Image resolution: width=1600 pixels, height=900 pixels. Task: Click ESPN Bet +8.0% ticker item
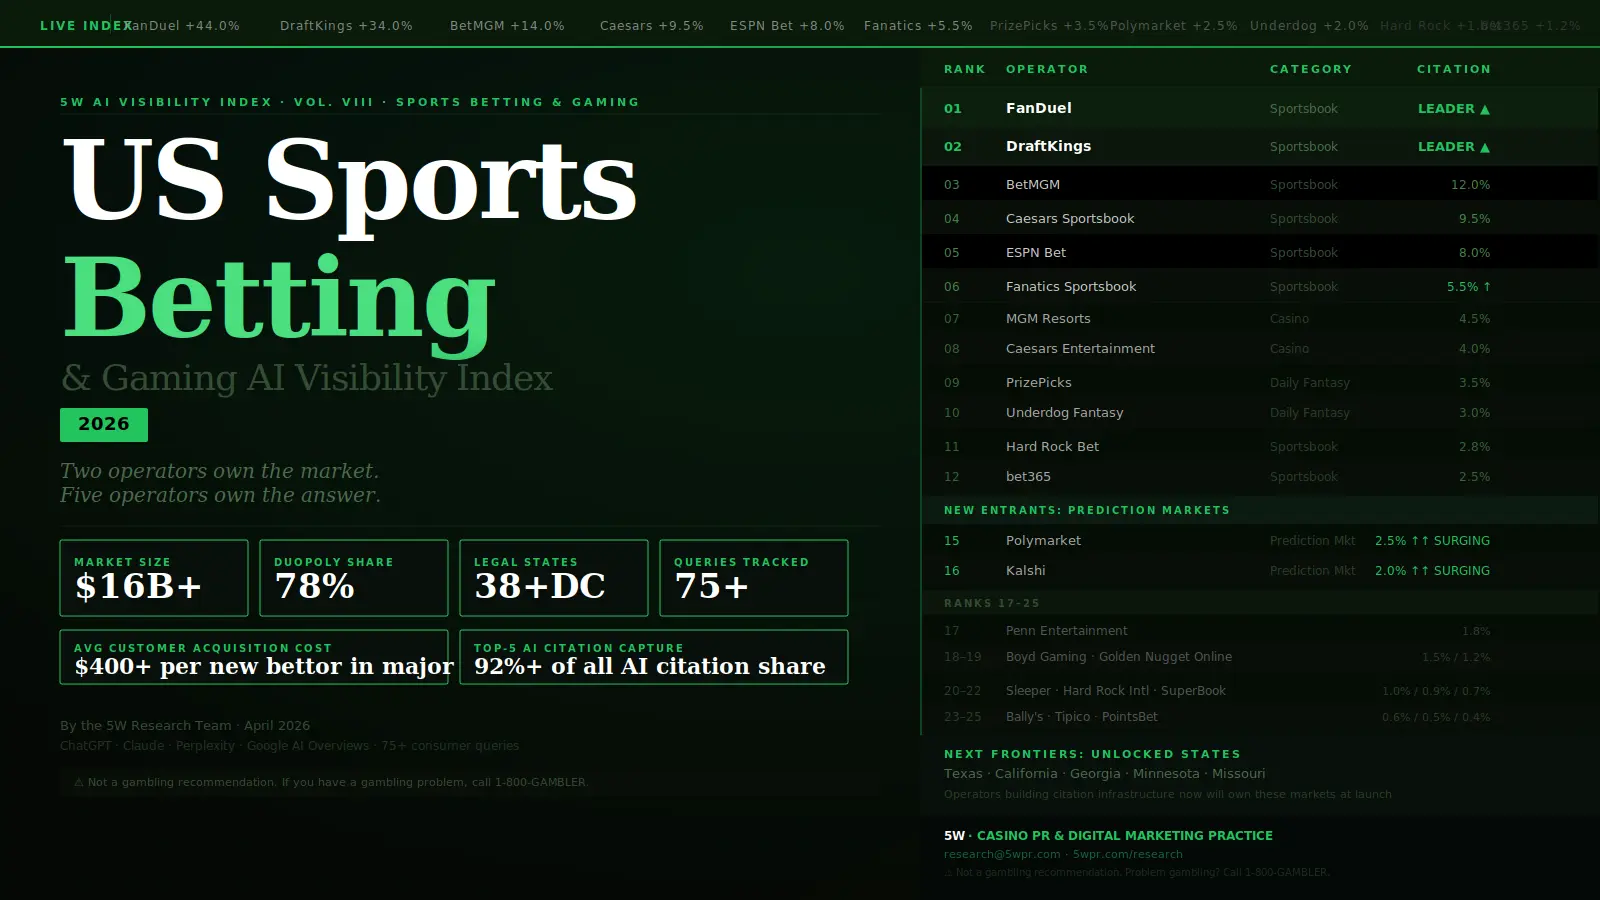787,26
